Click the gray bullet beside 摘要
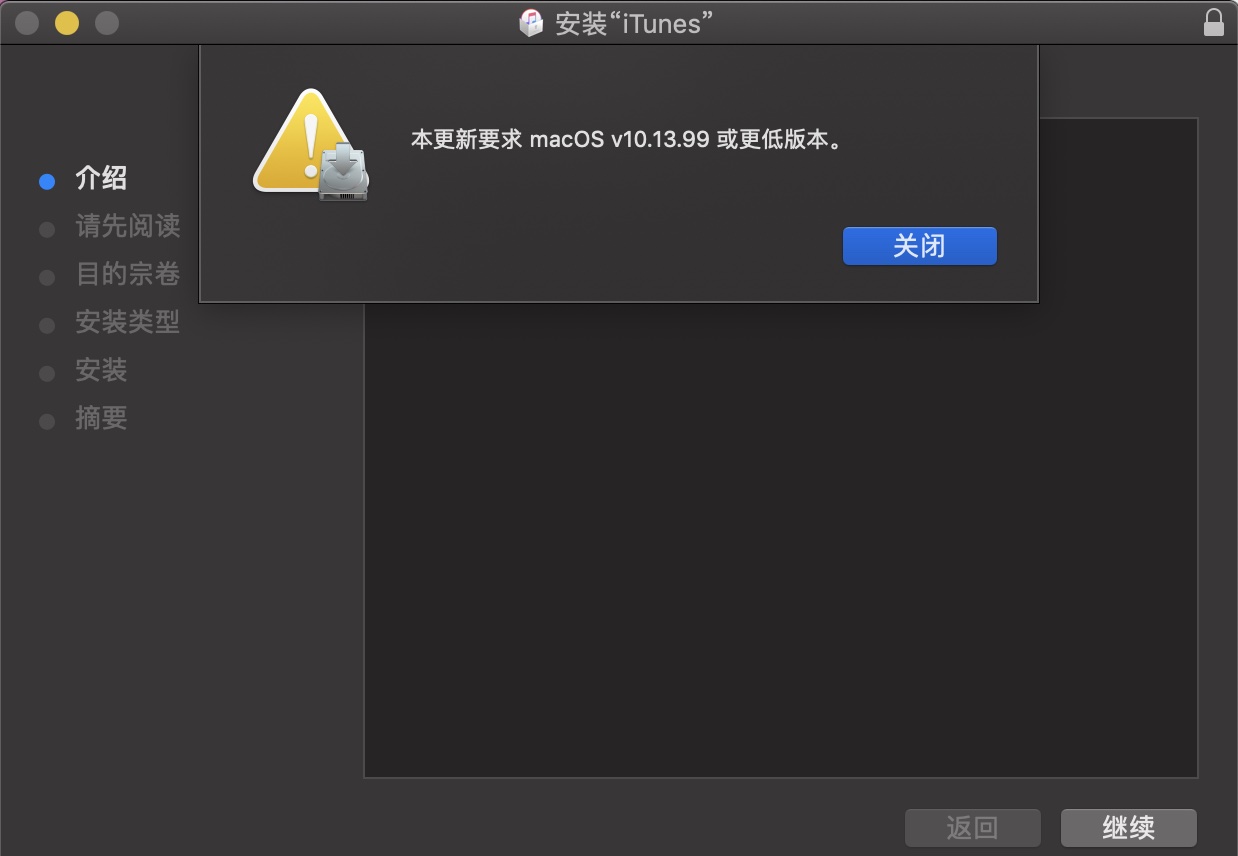Viewport: 1238px width, 856px height. pos(46,421)
